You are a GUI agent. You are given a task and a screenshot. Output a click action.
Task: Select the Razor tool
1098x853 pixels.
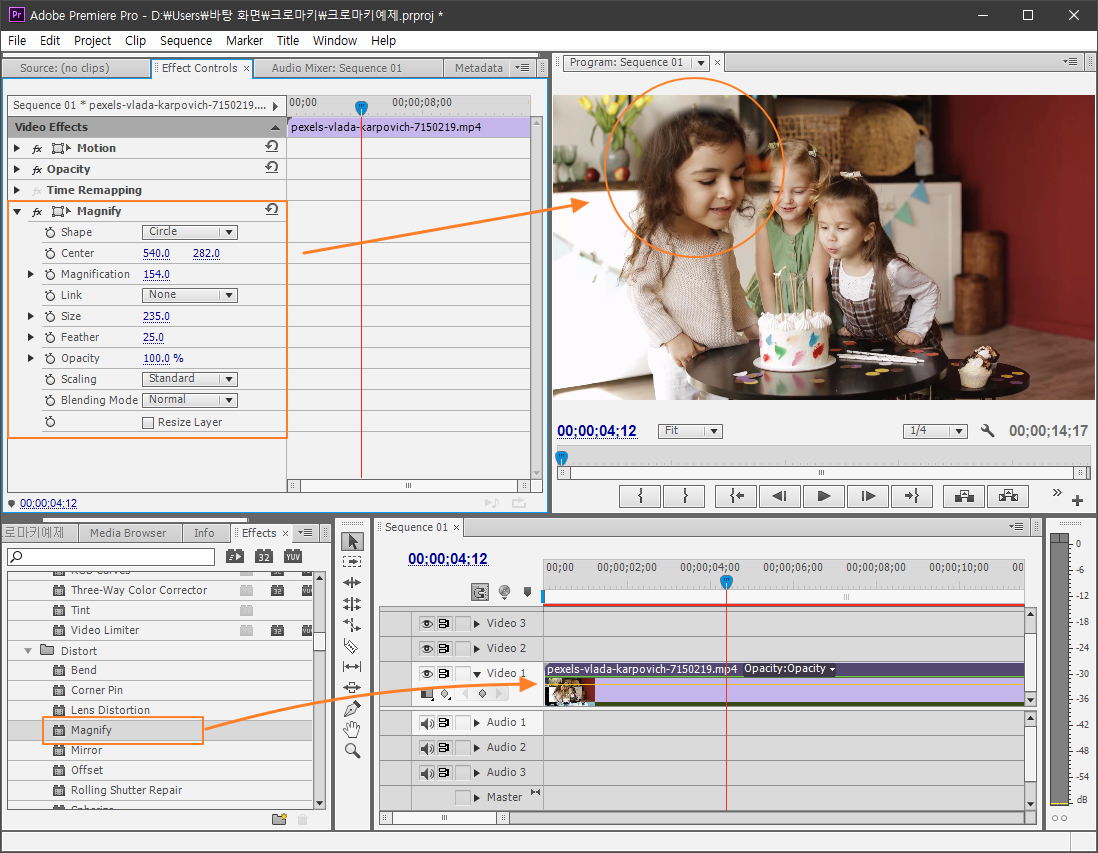[352, 646]
